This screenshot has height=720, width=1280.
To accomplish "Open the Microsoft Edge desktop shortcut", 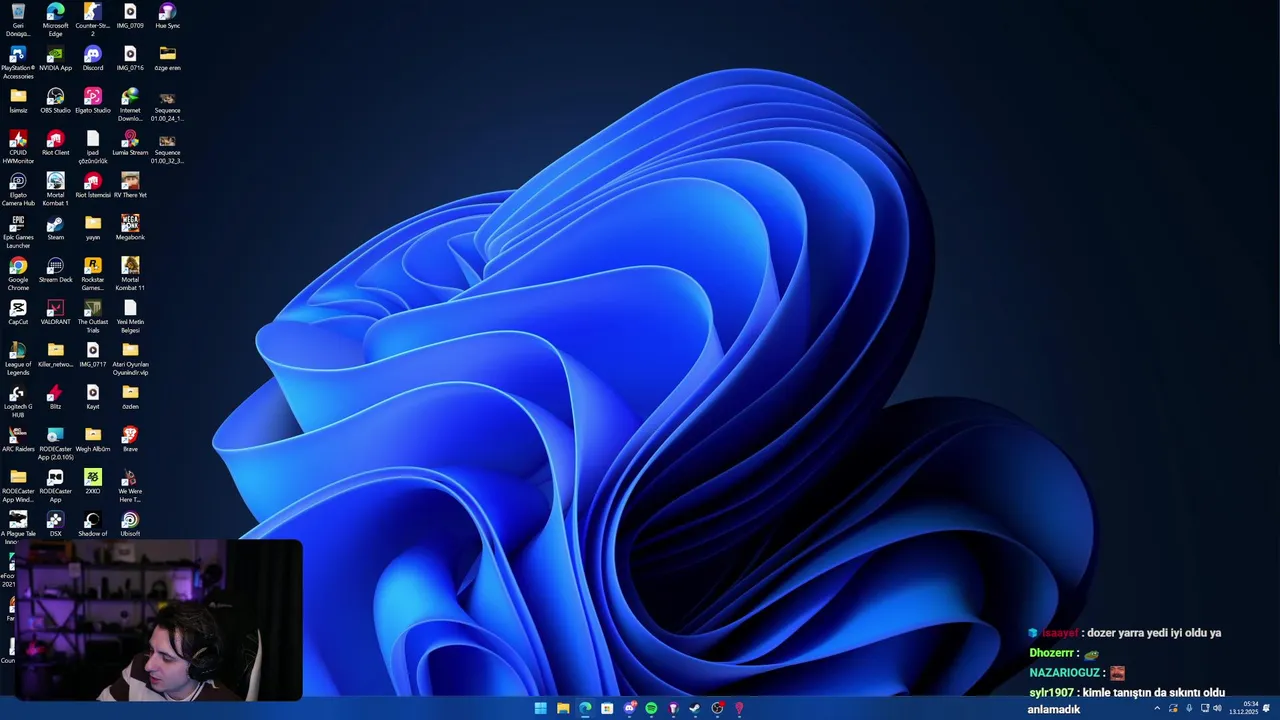I will pos(55,19).
